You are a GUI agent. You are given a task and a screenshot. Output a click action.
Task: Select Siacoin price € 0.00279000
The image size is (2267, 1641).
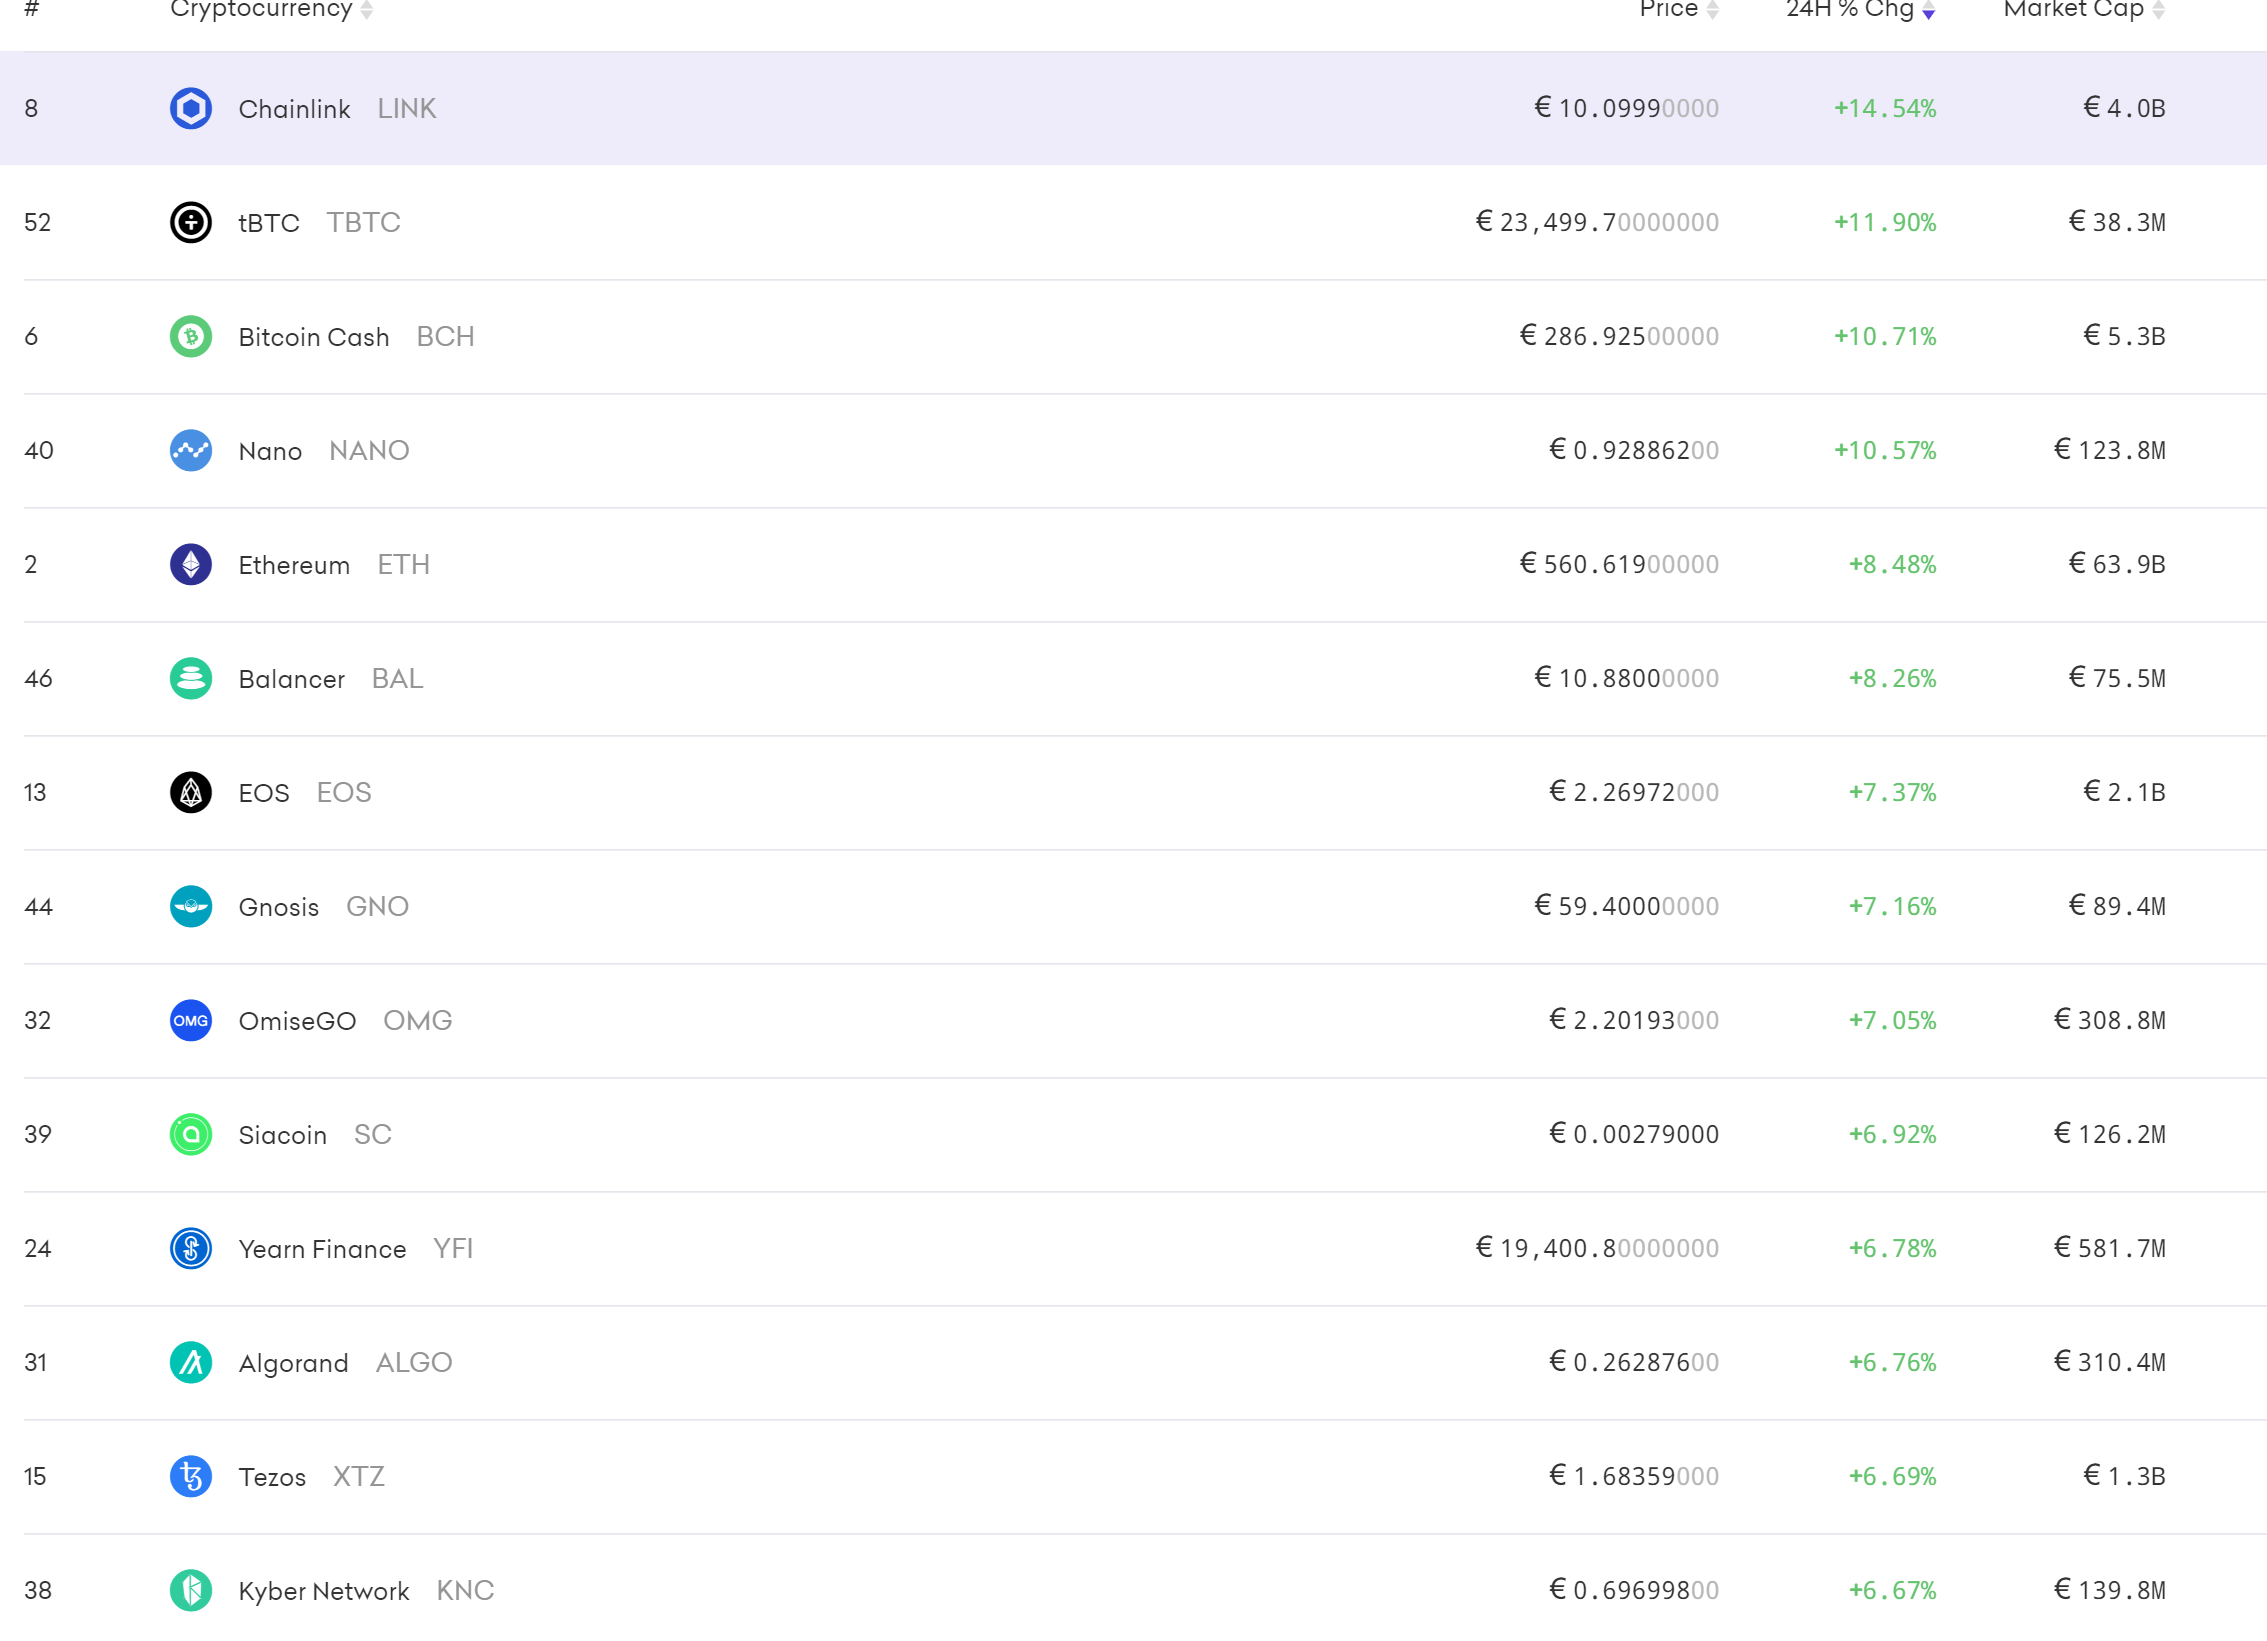[x=1634, y=1134]
